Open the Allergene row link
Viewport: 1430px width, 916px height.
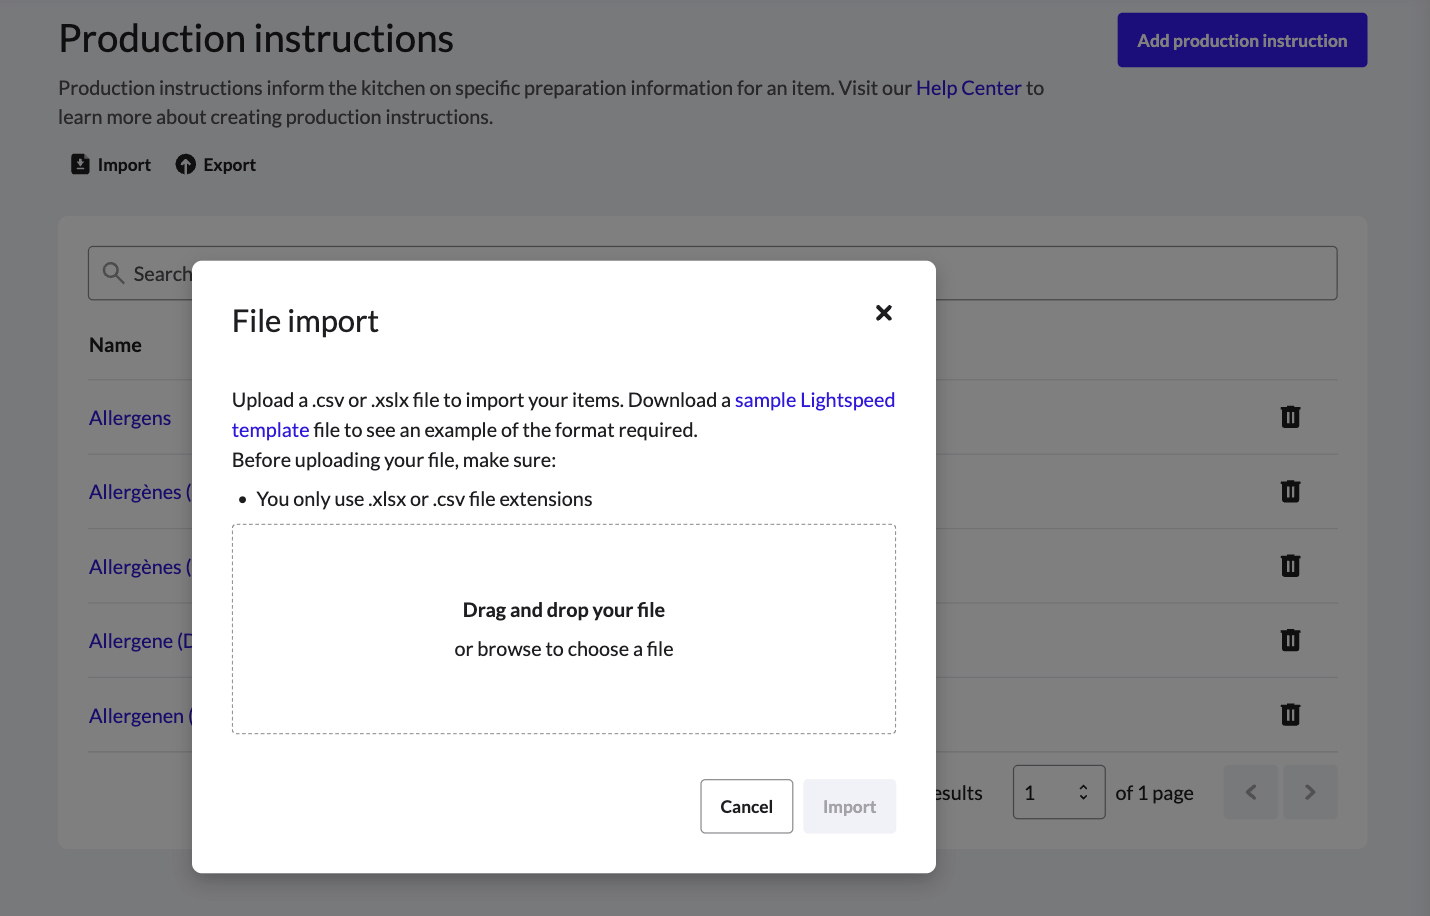140,641
